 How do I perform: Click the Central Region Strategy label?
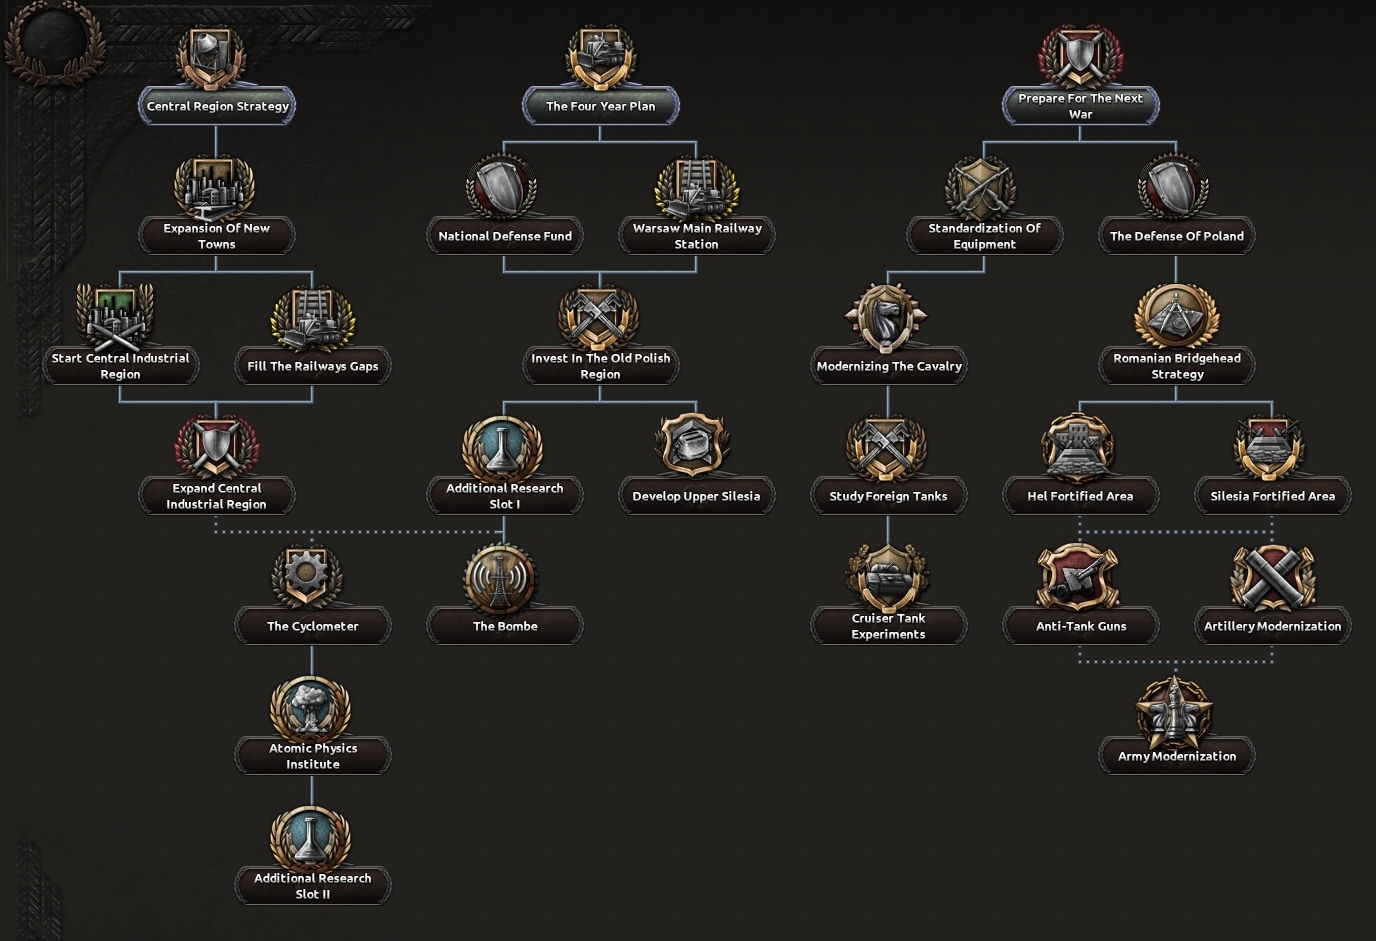pos(217,106)
